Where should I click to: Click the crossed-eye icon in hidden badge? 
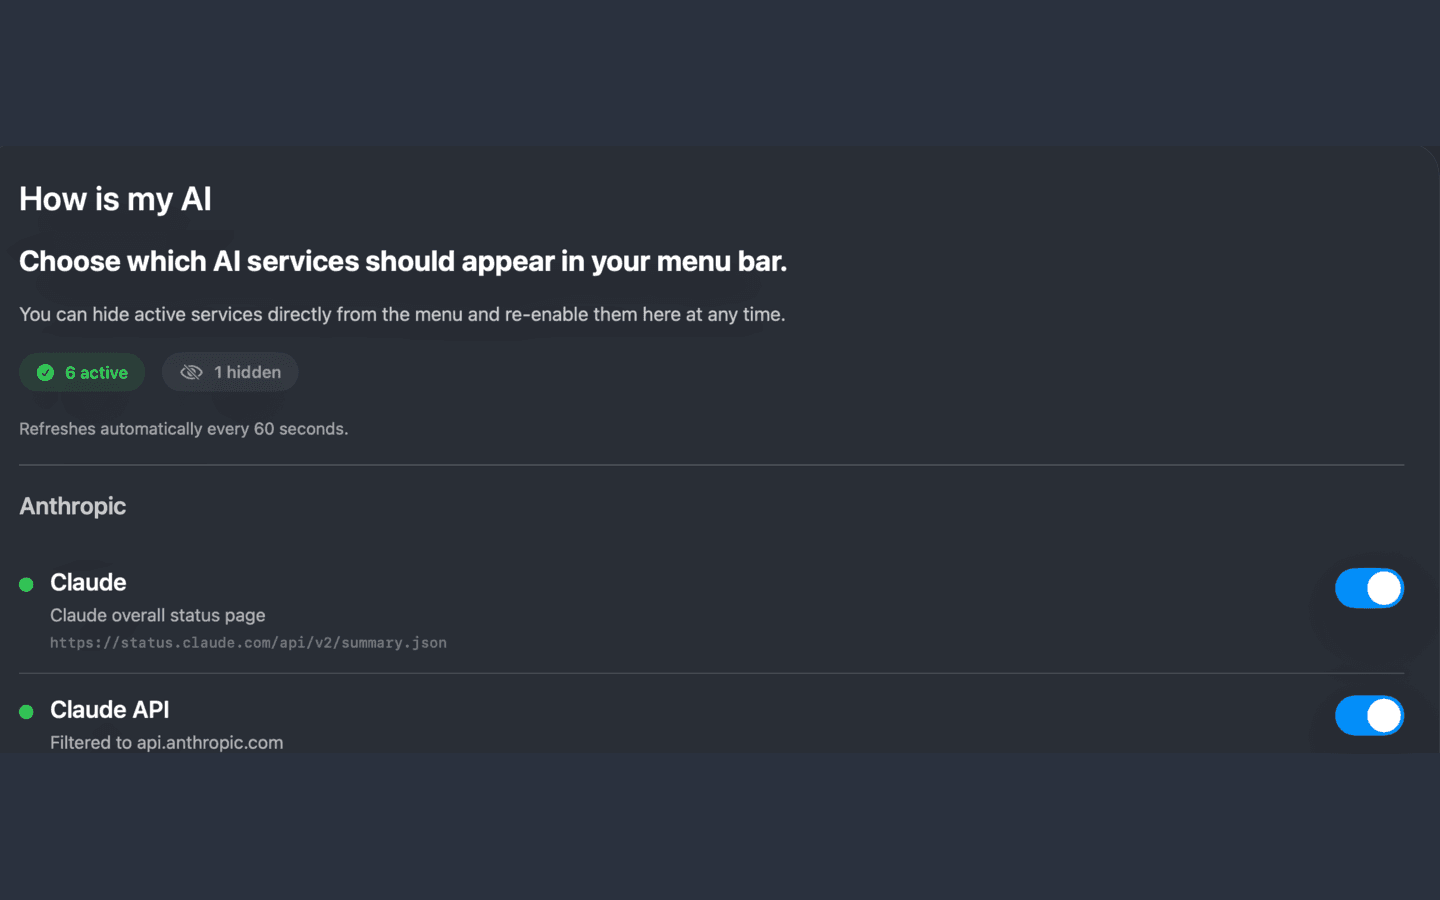[x=191, y=373]
